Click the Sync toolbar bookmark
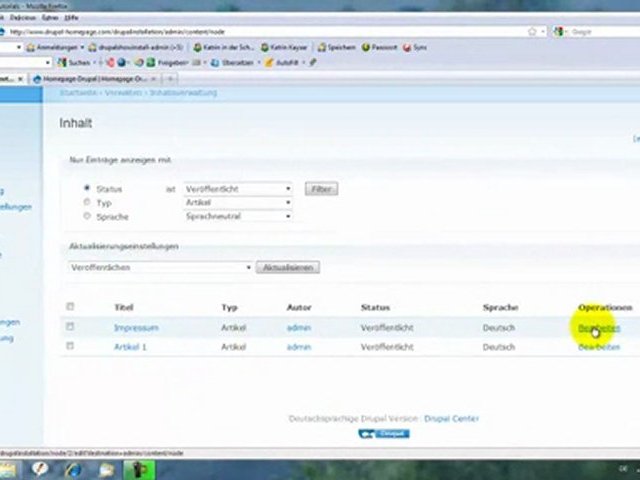Image resolution: width=640 pixels, height=480 pixels. pyautogui.click(x=419, y=47)
